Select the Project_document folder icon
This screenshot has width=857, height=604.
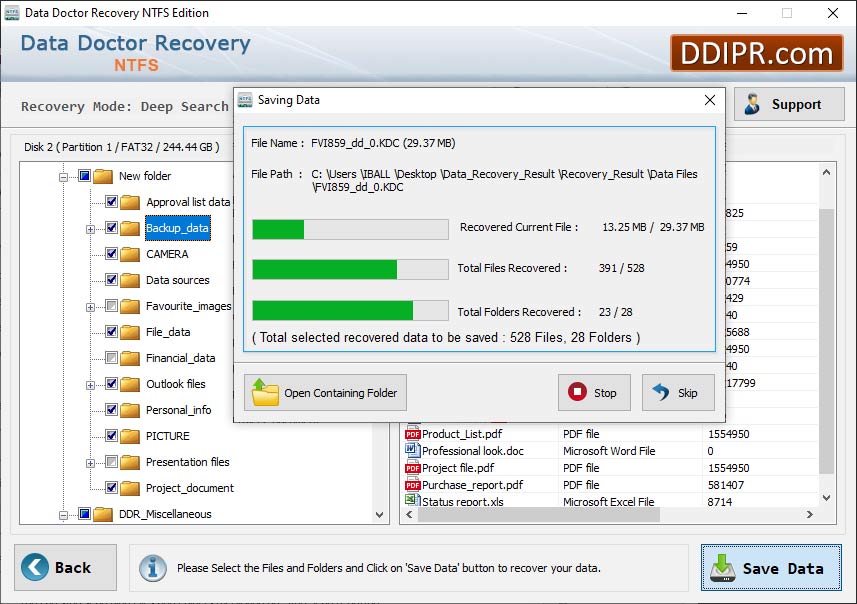(x=130, y=488)
